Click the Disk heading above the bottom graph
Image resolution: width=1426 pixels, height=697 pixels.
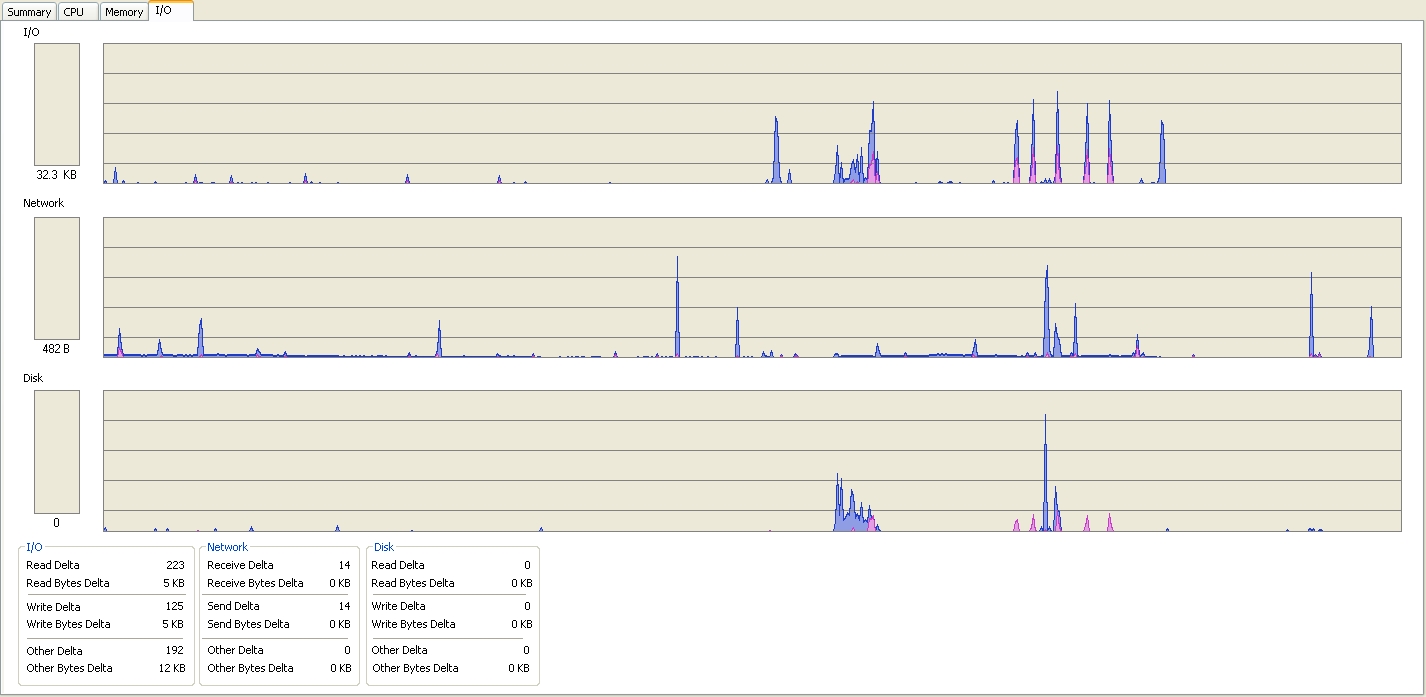point(33,378)
